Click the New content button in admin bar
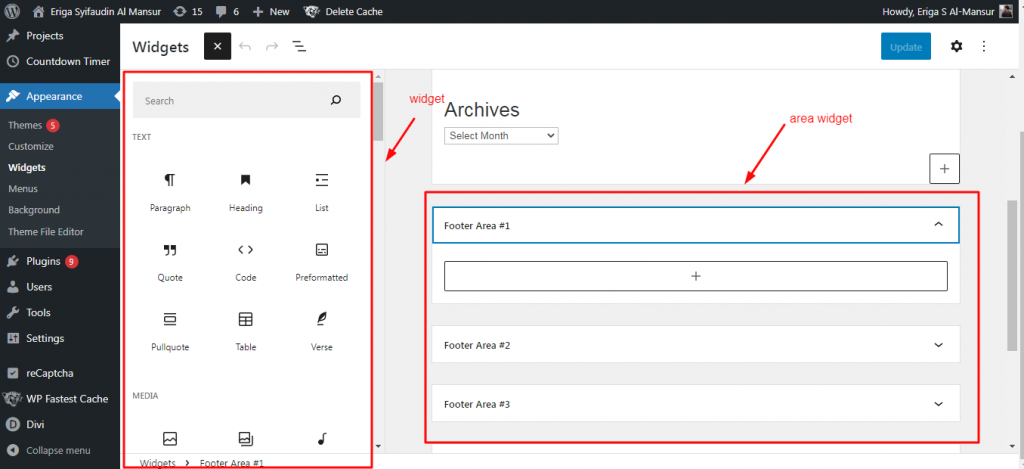The height and width of the screenshot is (469, 1024). [x=270, y=11]
